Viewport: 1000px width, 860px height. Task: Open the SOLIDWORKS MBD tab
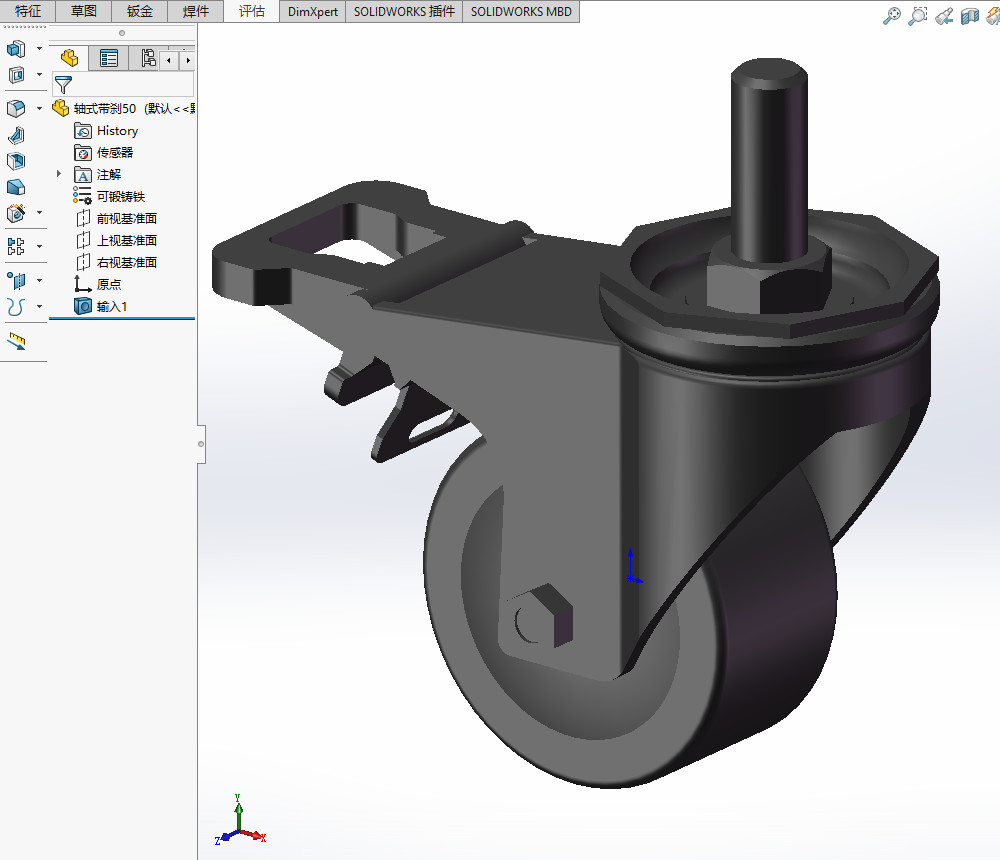[x=521, y=11]
